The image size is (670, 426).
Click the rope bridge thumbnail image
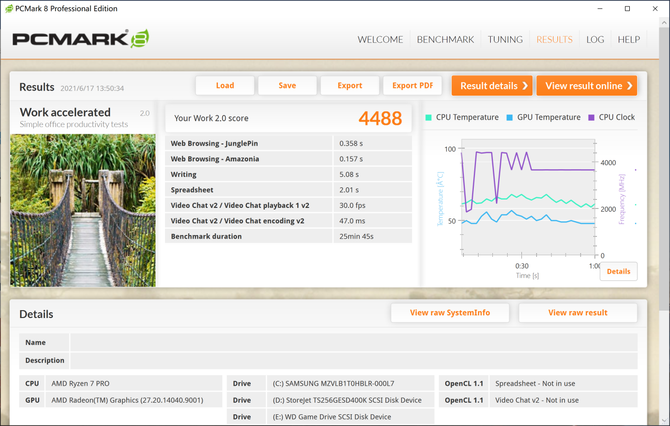(x=82, y=210)
